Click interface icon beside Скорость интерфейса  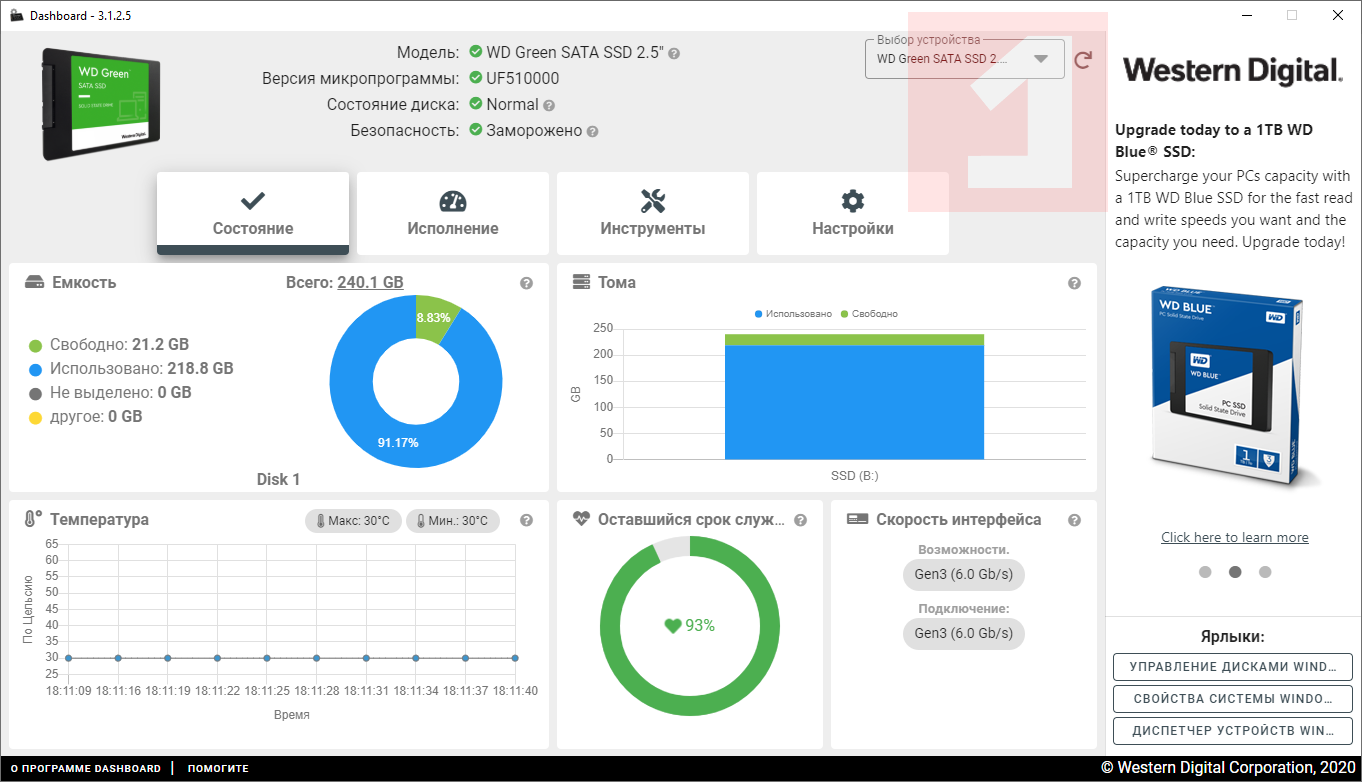tap(856, 519)
